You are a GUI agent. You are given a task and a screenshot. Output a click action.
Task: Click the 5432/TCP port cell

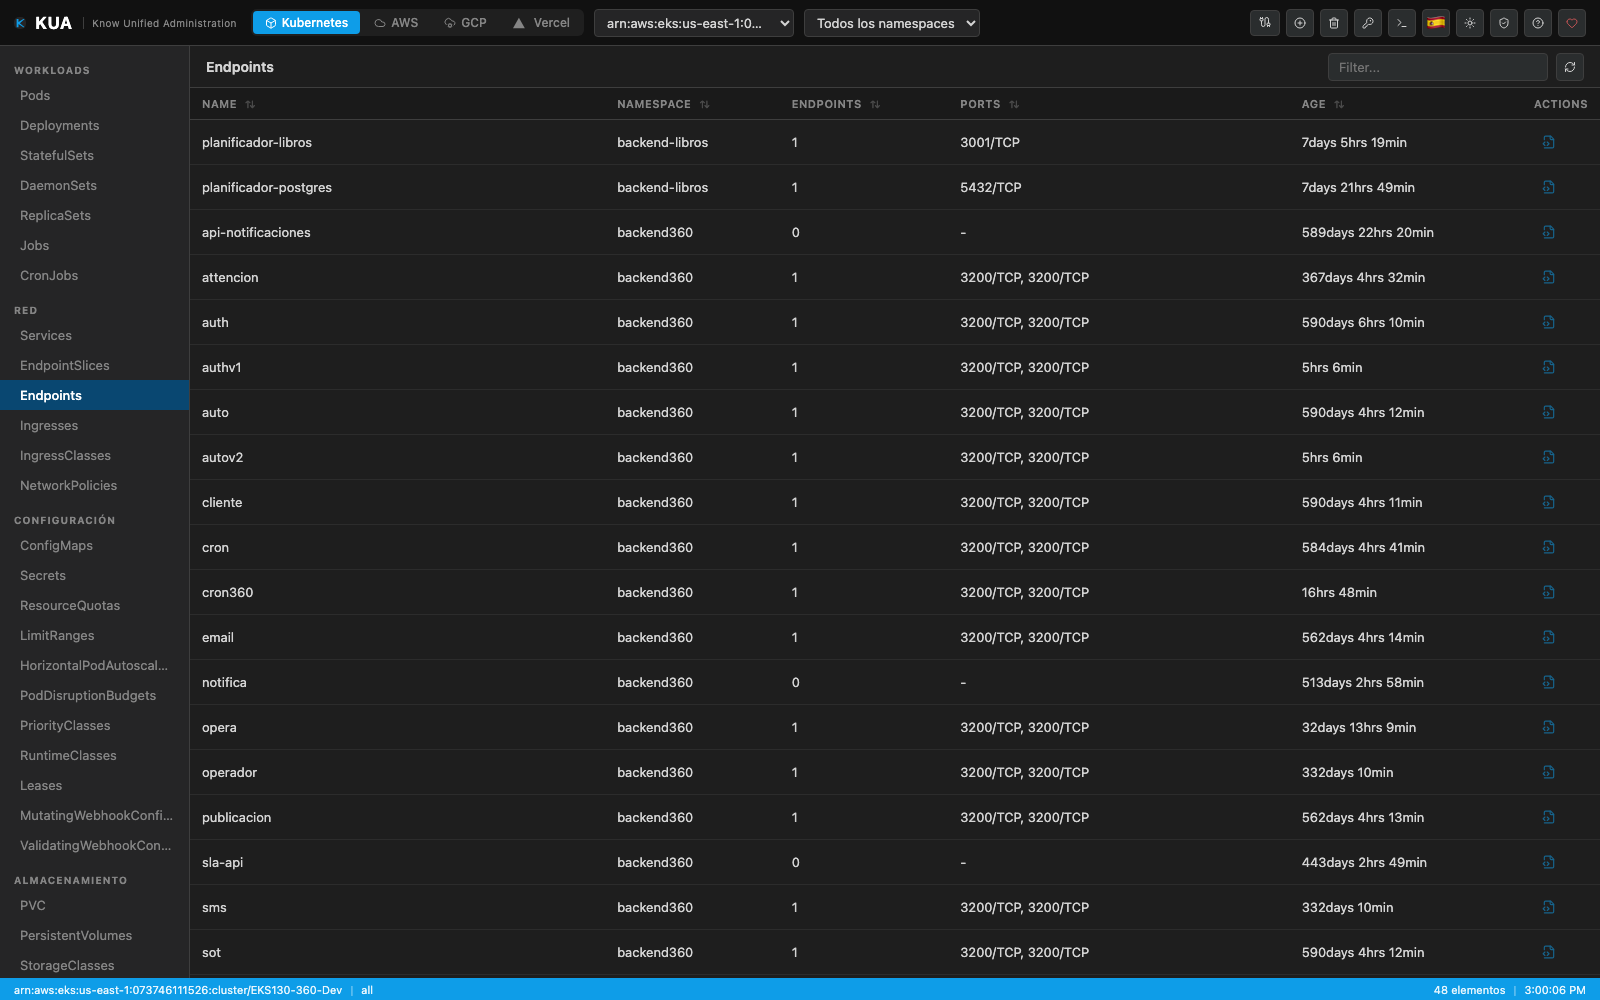tap(991, 187)
